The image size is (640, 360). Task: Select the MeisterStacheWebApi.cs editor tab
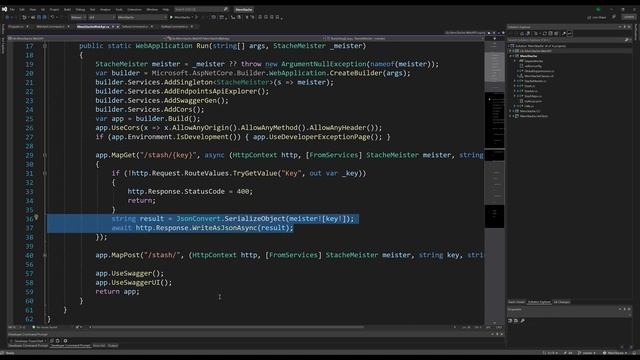click(93, 27)
